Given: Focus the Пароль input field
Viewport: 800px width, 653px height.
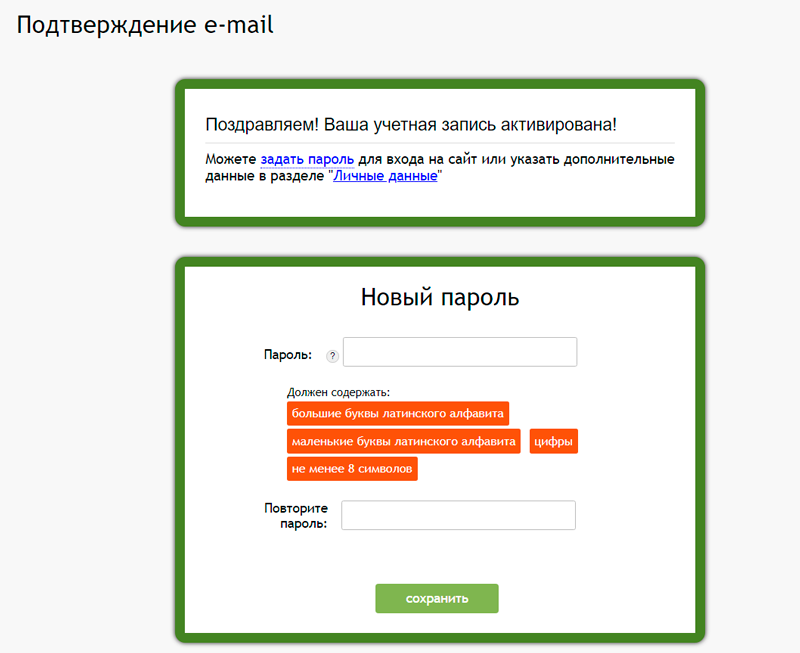Looking at the screenshot, I should tap(460, 353).
